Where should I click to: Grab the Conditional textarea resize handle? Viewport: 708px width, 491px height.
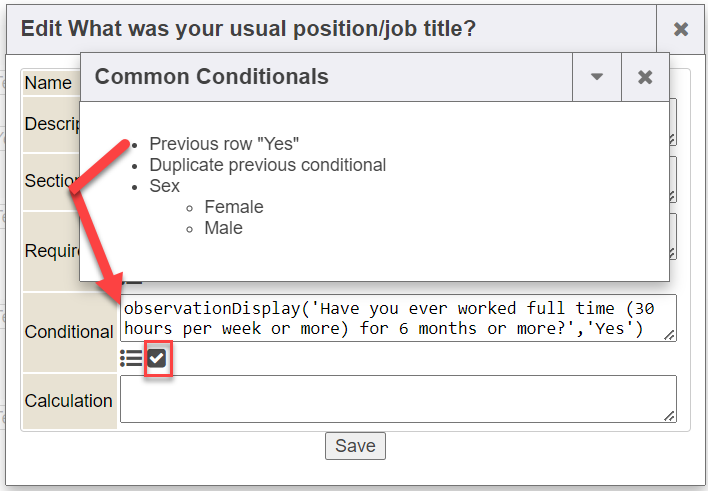pyautogui.click(x=669, y=335)
